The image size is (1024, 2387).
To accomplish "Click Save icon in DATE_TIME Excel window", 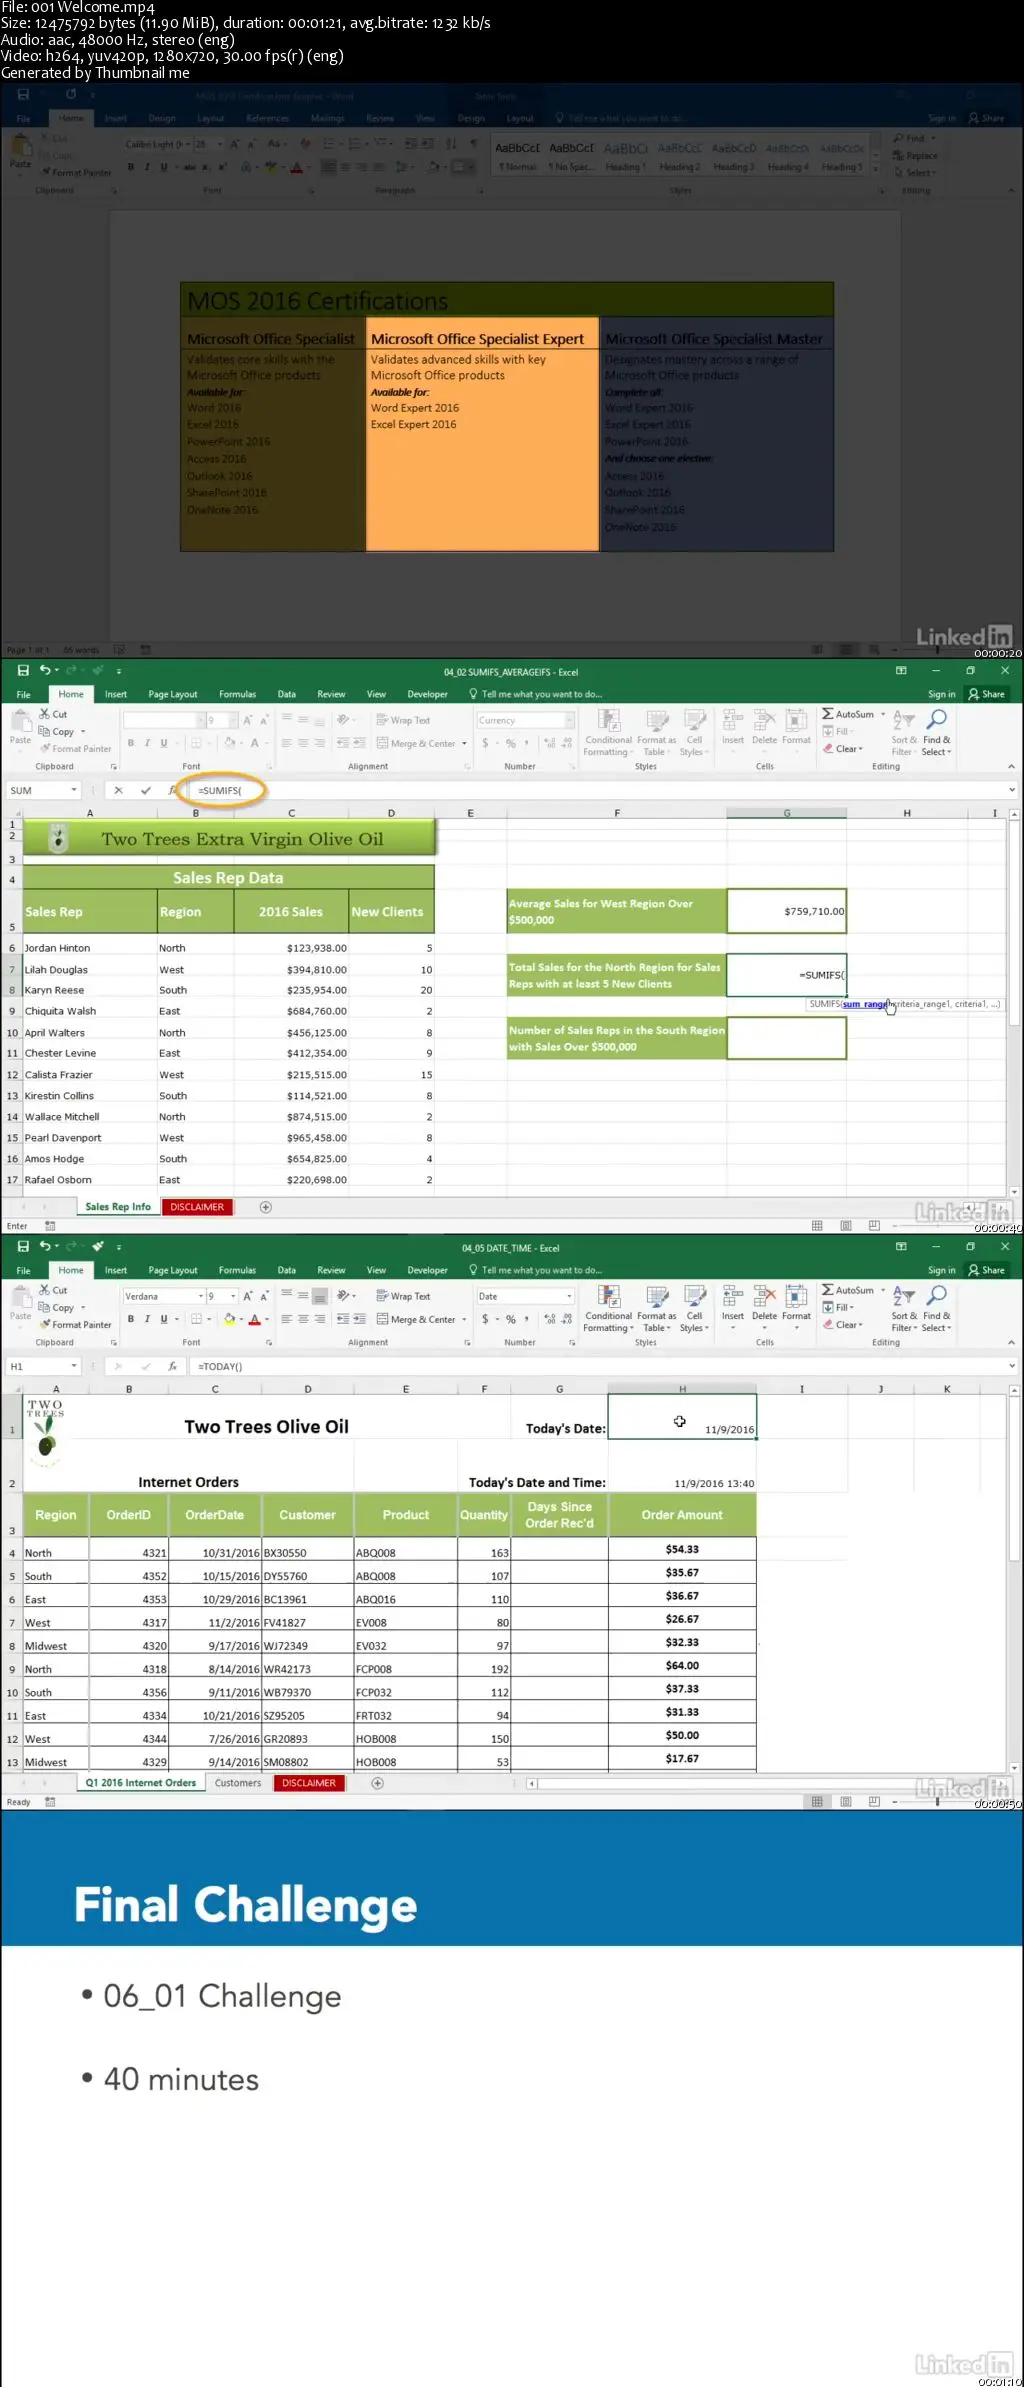I will [23, 1246].
